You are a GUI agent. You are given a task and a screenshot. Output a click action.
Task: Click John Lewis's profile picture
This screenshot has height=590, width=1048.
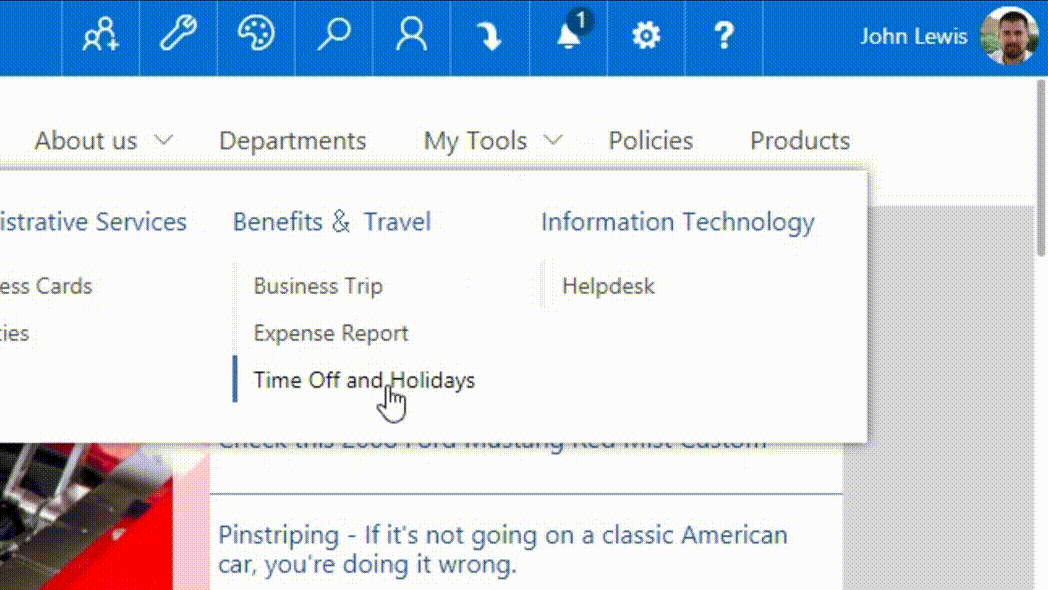1009,37
